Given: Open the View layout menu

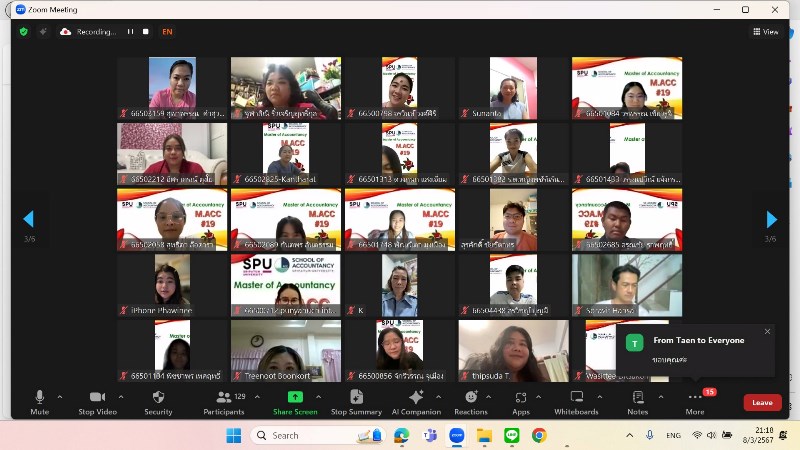Looking at the screenshot, I should pos(766,32).
